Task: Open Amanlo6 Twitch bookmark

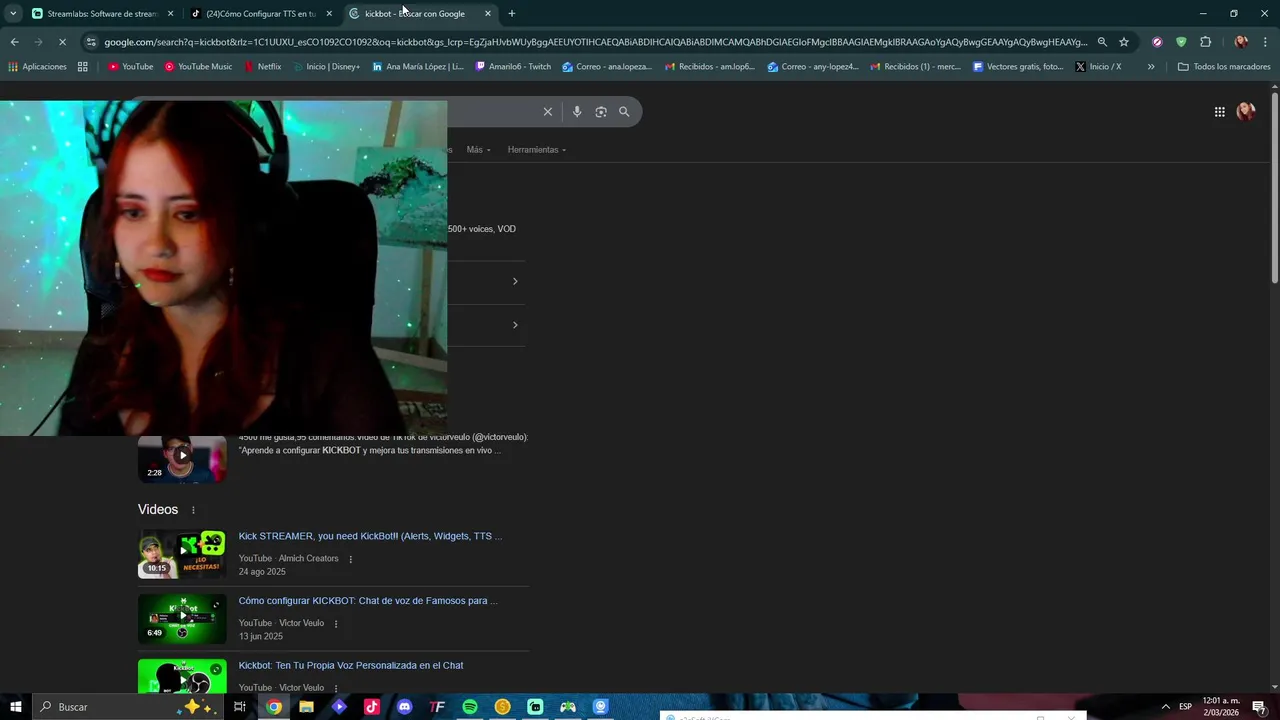Action: pyautogui.click(x=513, y=67)
